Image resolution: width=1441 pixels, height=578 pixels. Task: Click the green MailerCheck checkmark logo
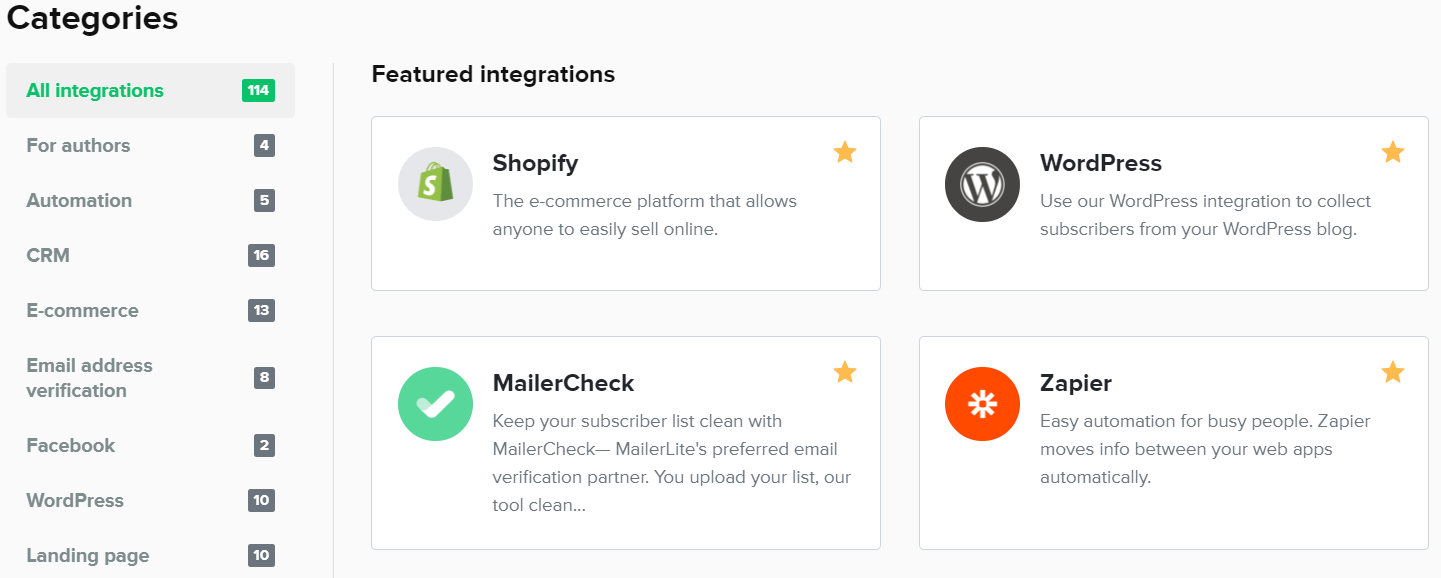tap(435, 404)
